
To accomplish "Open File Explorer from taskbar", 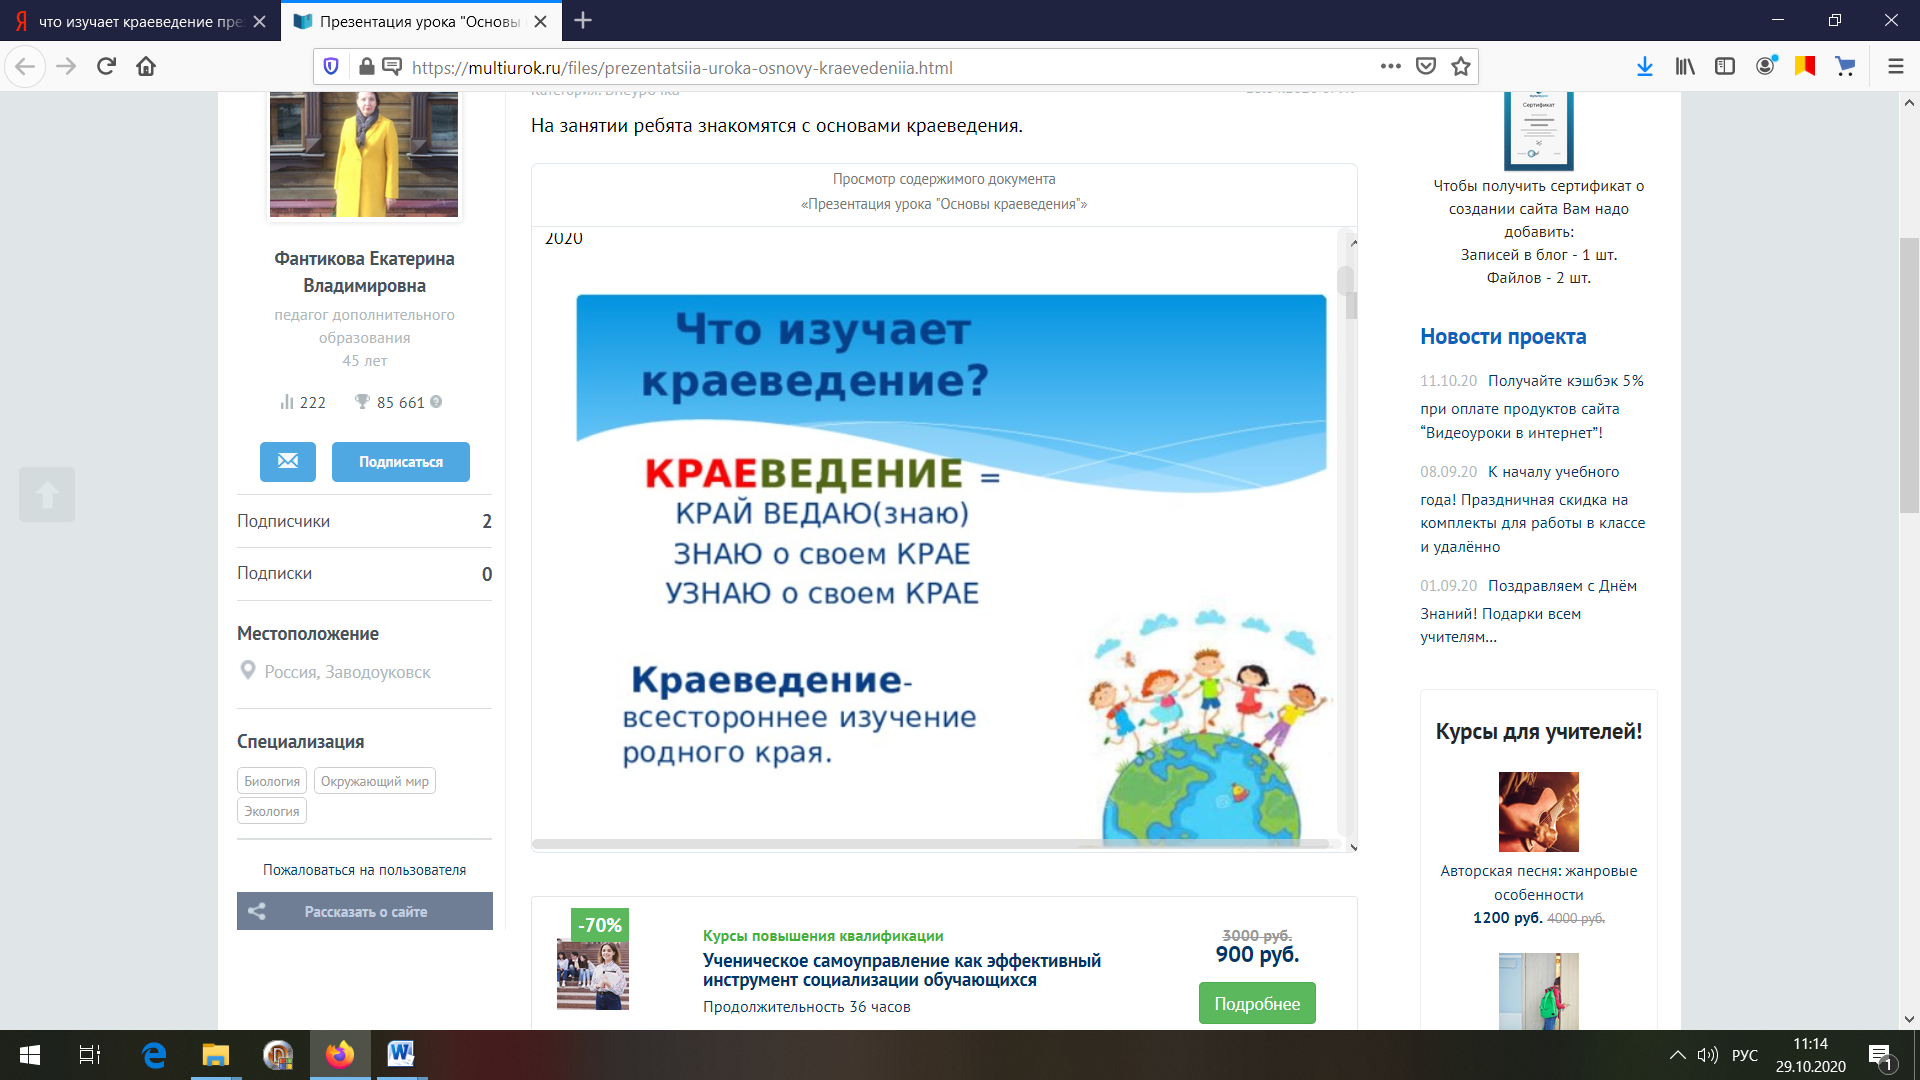I will [x=216, y=1055].
